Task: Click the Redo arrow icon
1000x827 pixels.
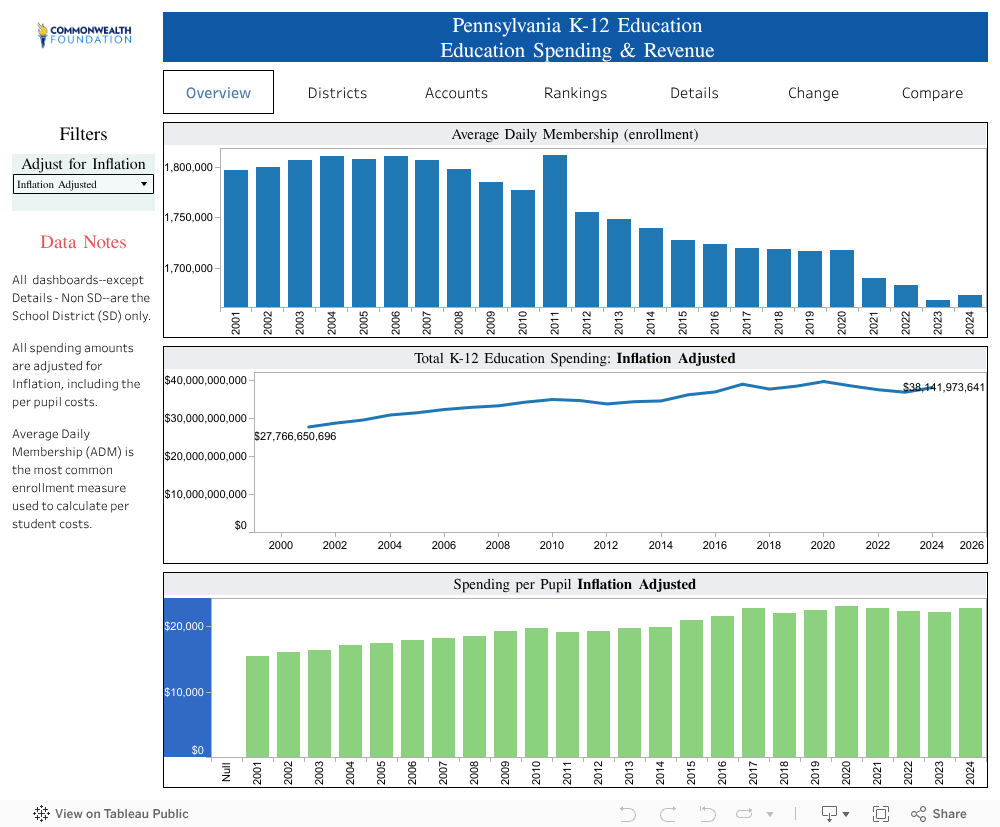Action: [x=668, y=814]
